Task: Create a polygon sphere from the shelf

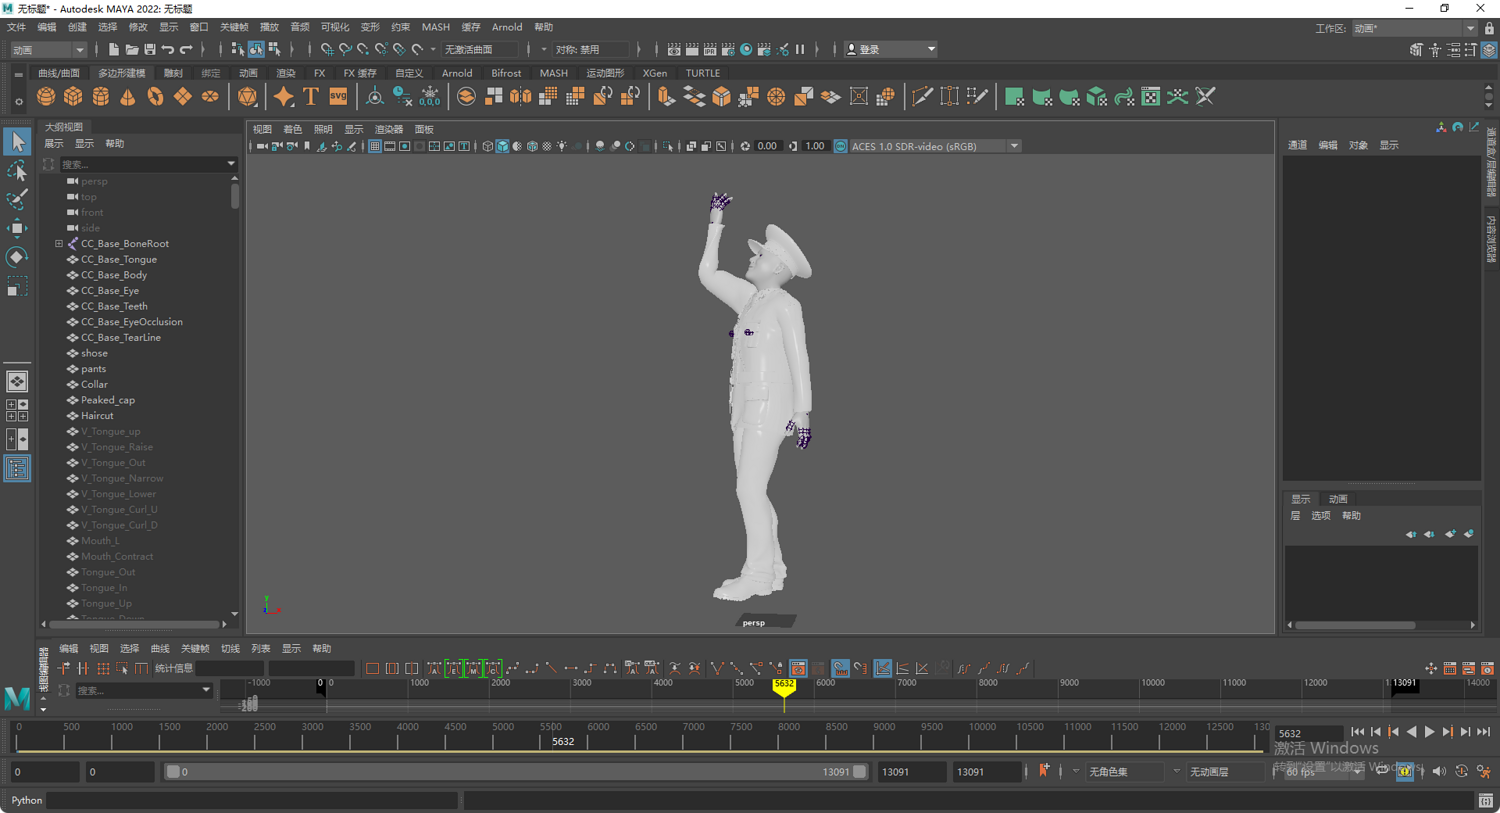Action: click(x=46, y=97)
